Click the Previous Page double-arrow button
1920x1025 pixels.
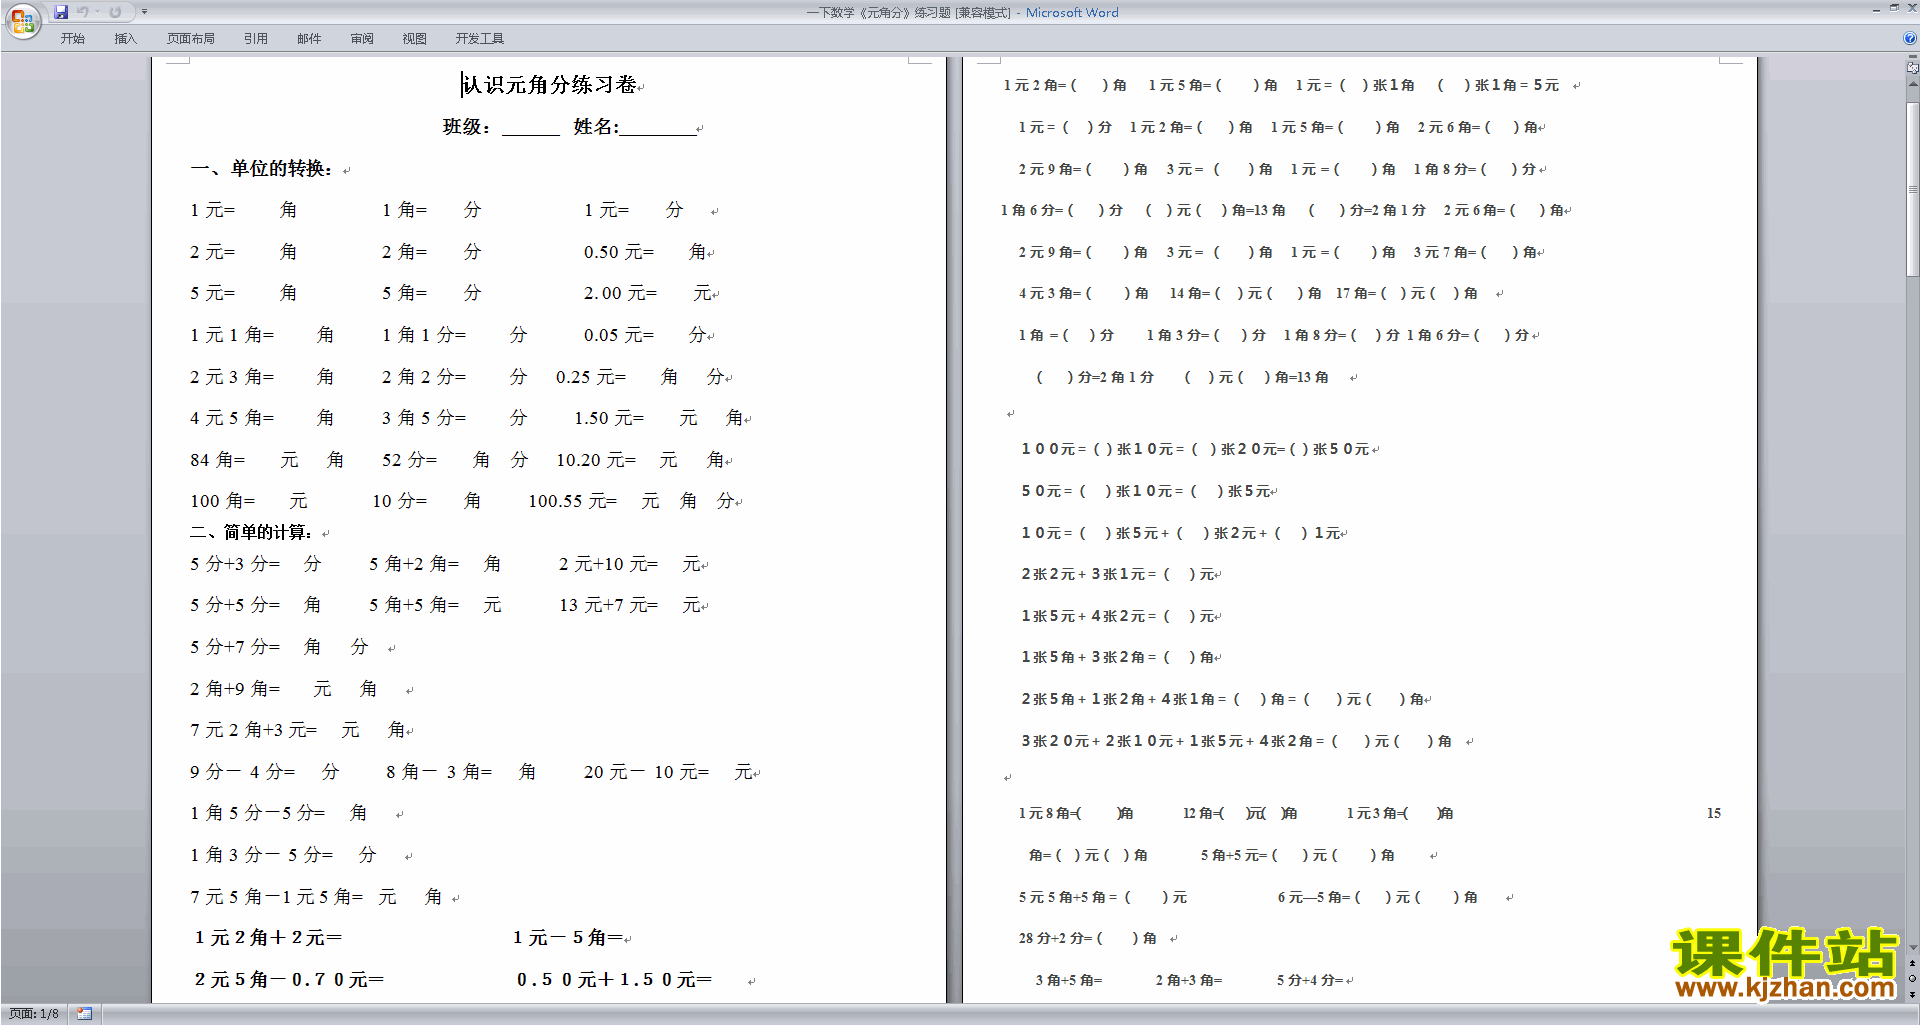coord(1912,964)
